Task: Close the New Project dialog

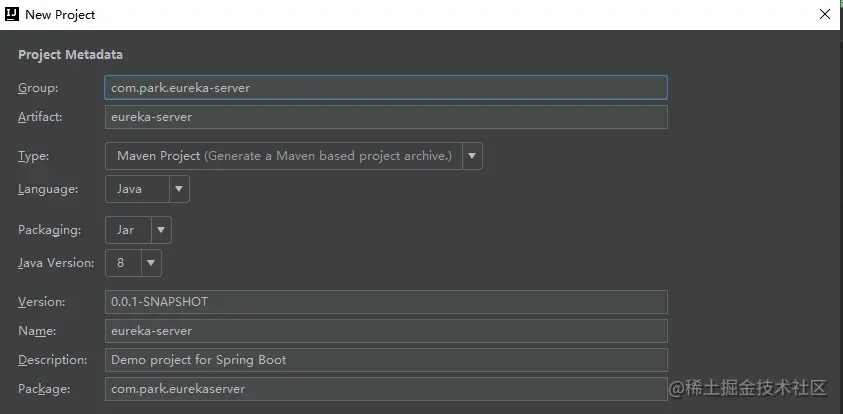Action: (x=824, y=15)
